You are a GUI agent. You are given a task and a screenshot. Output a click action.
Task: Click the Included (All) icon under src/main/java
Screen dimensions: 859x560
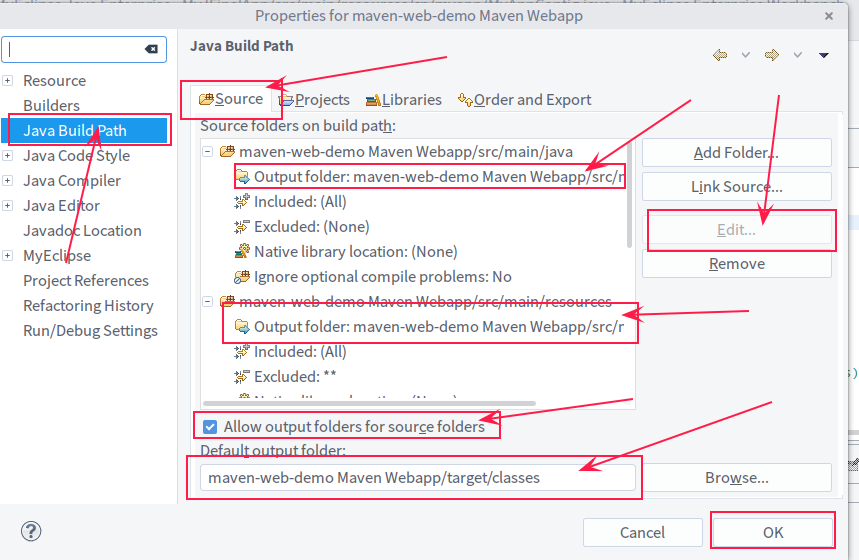point(242,202)
